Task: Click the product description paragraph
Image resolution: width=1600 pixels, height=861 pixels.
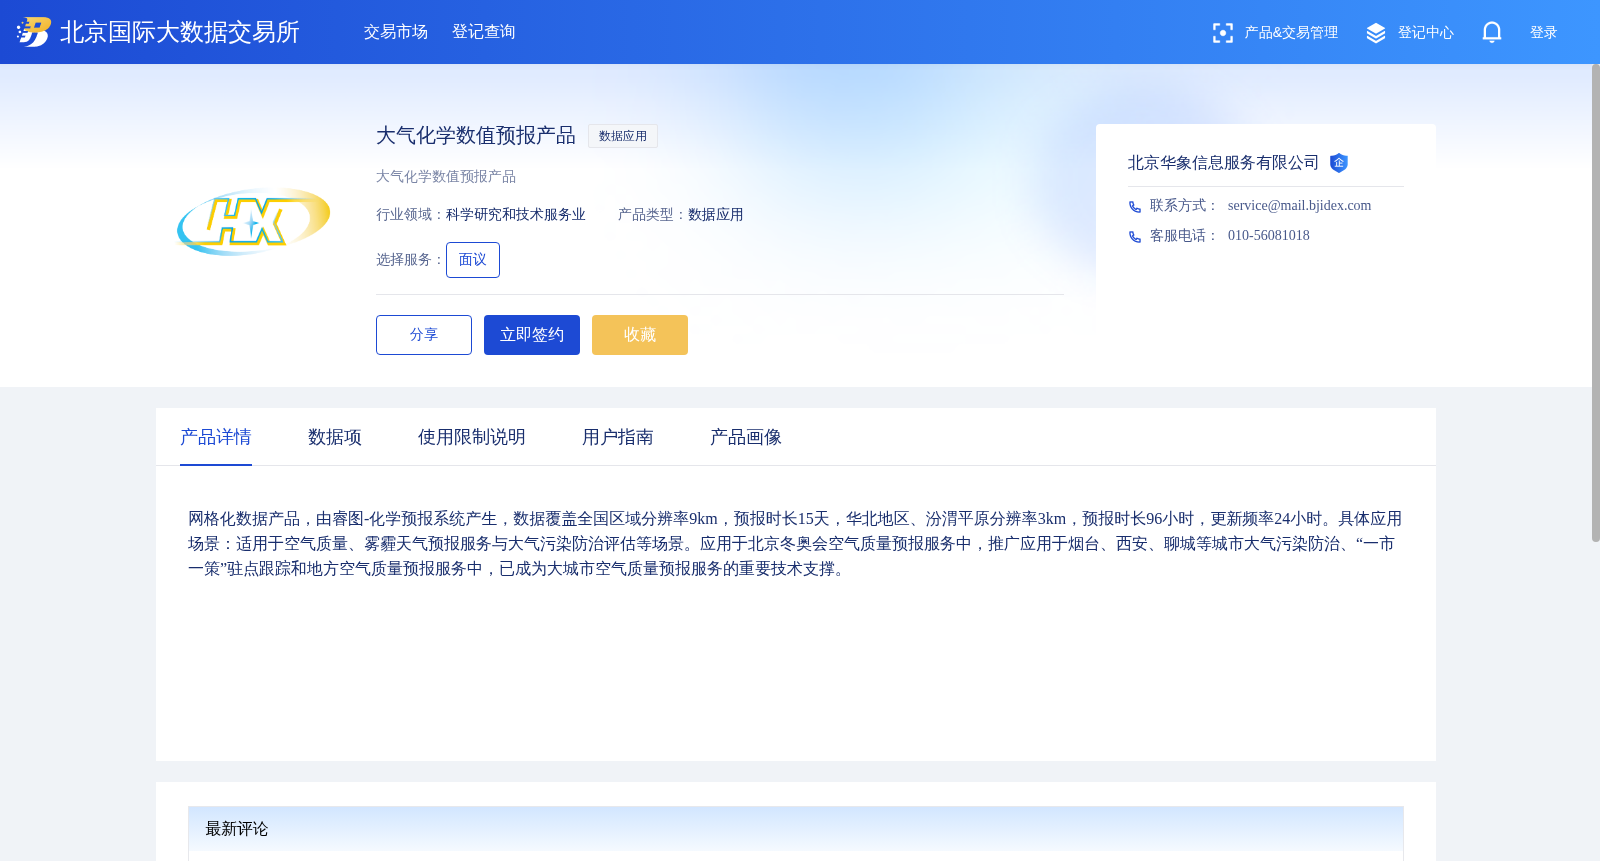Action: 796,544
